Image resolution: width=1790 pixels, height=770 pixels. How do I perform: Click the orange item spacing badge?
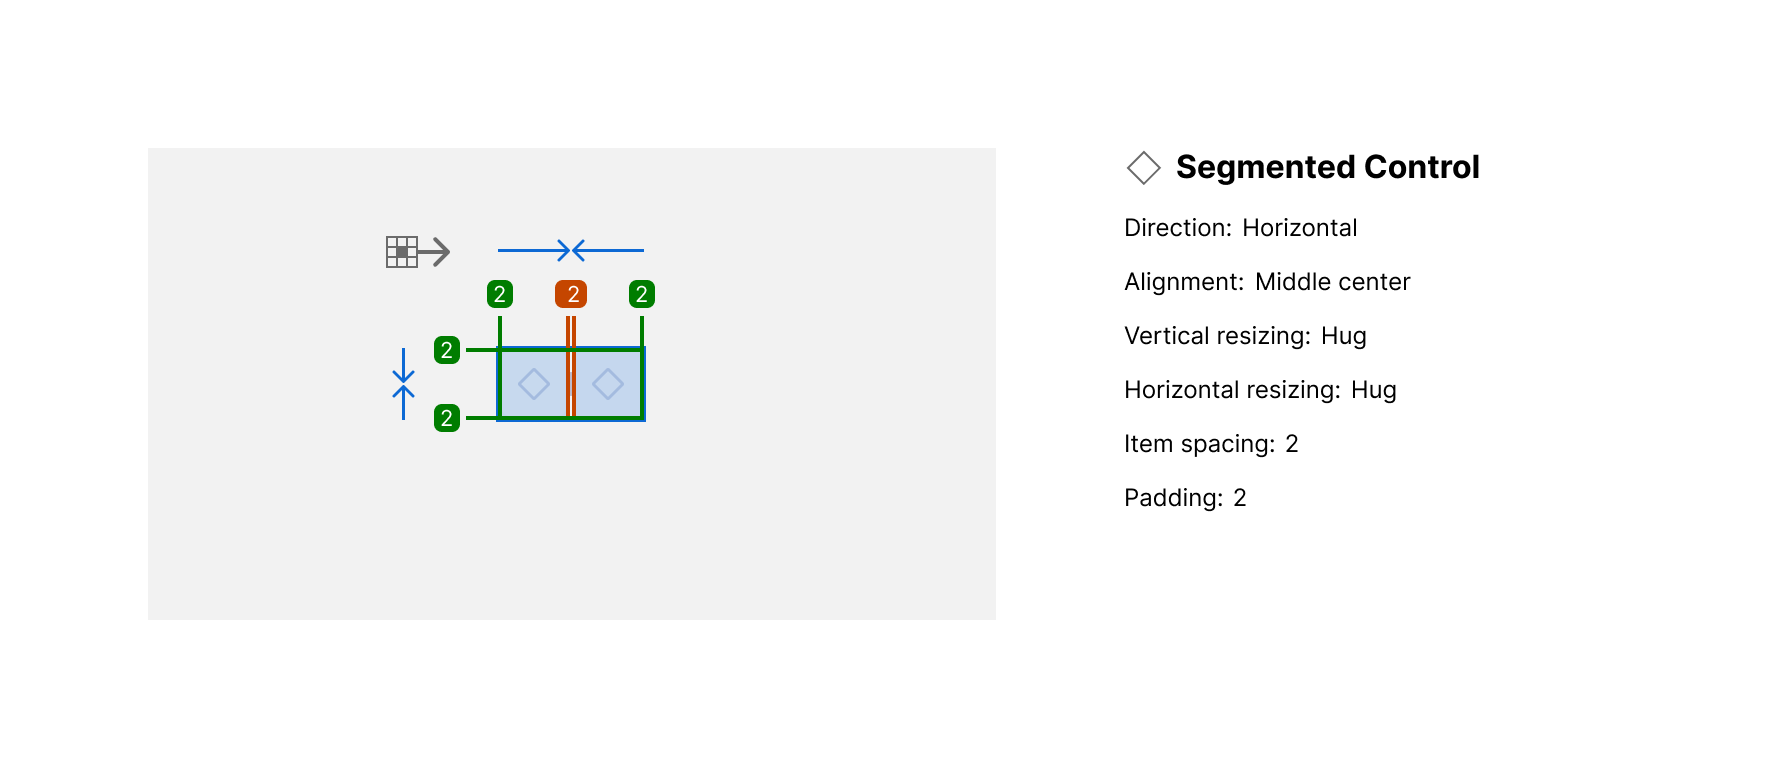[571, 294]
